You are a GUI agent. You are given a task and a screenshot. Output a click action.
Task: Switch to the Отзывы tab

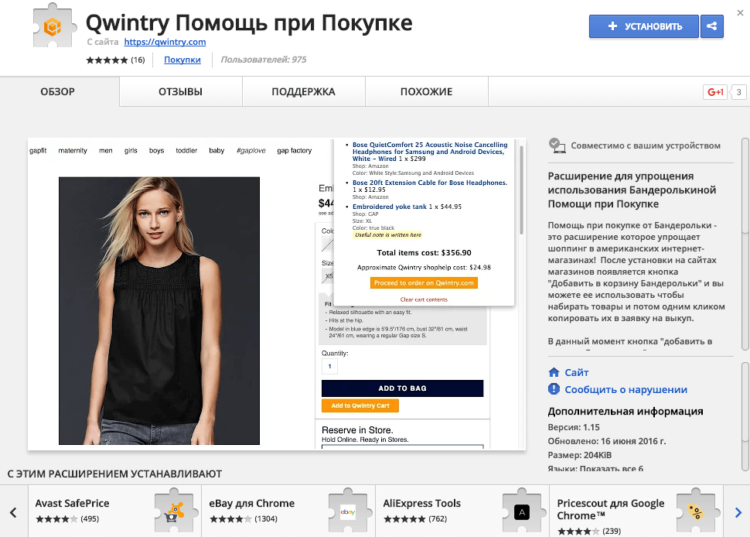(180, 91)
